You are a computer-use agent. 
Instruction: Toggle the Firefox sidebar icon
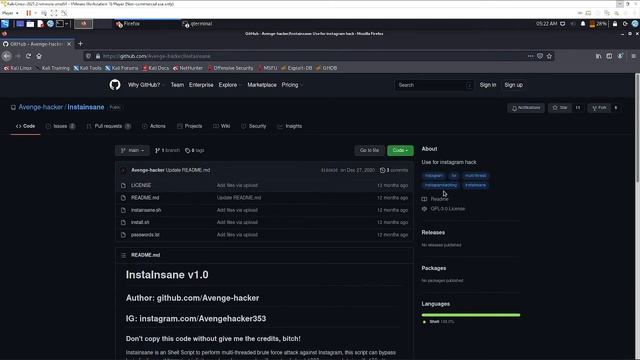click(x=609, y=56)
